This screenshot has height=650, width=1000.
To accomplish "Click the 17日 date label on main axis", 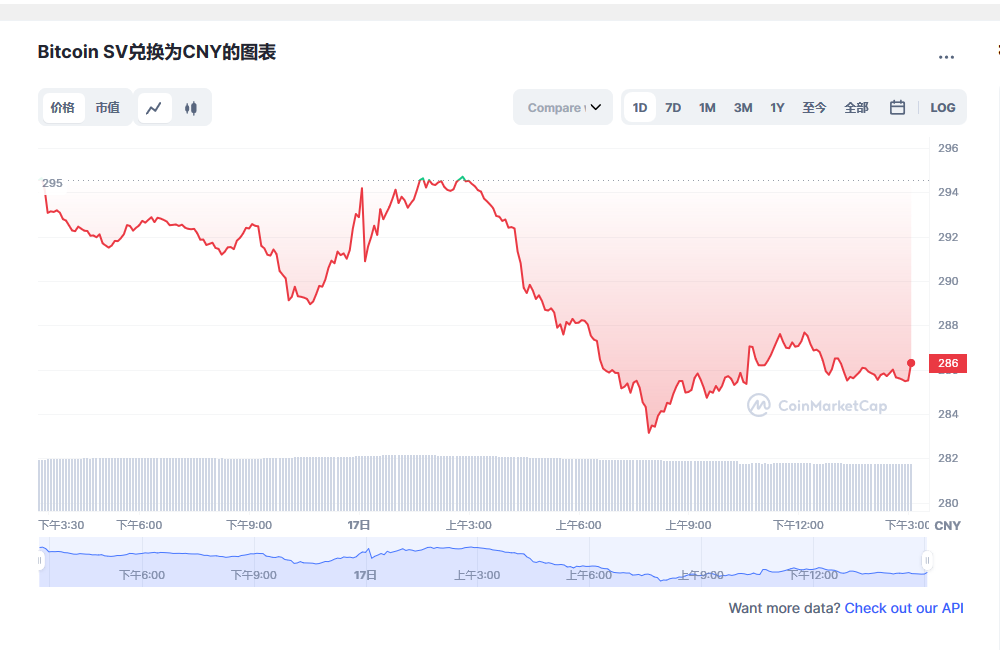I will point(358,525).
